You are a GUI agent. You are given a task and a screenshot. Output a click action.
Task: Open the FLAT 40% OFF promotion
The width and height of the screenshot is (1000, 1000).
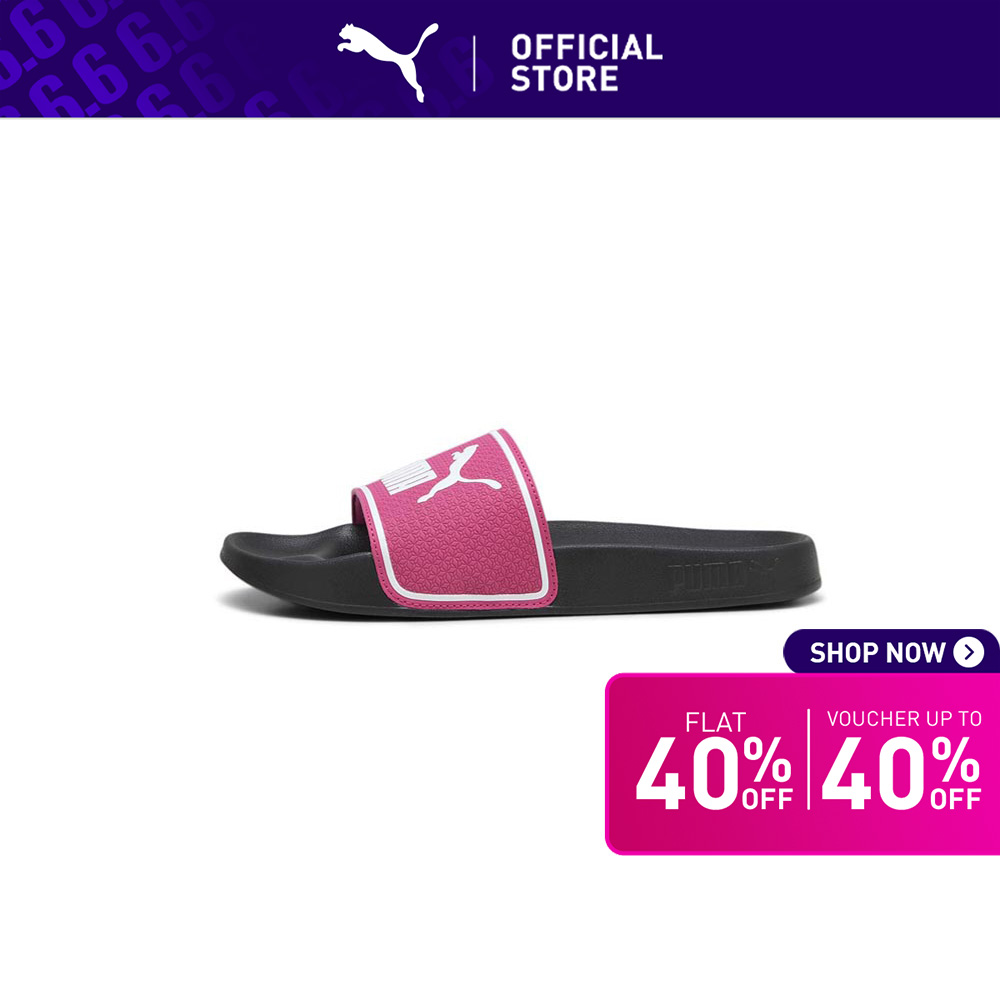[x=714, y=760]
